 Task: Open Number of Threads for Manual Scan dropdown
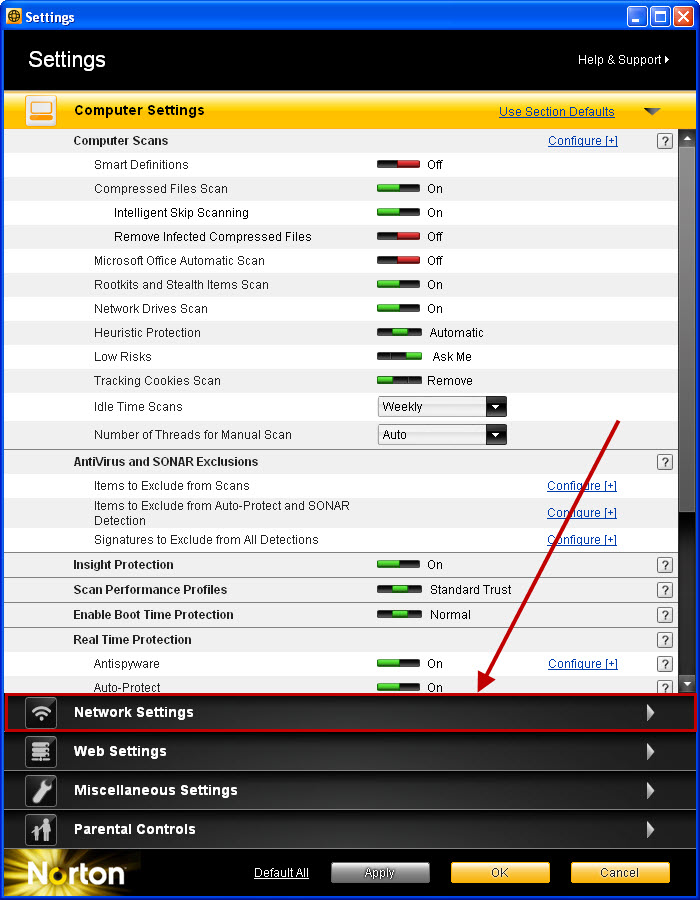pos(442,435)
